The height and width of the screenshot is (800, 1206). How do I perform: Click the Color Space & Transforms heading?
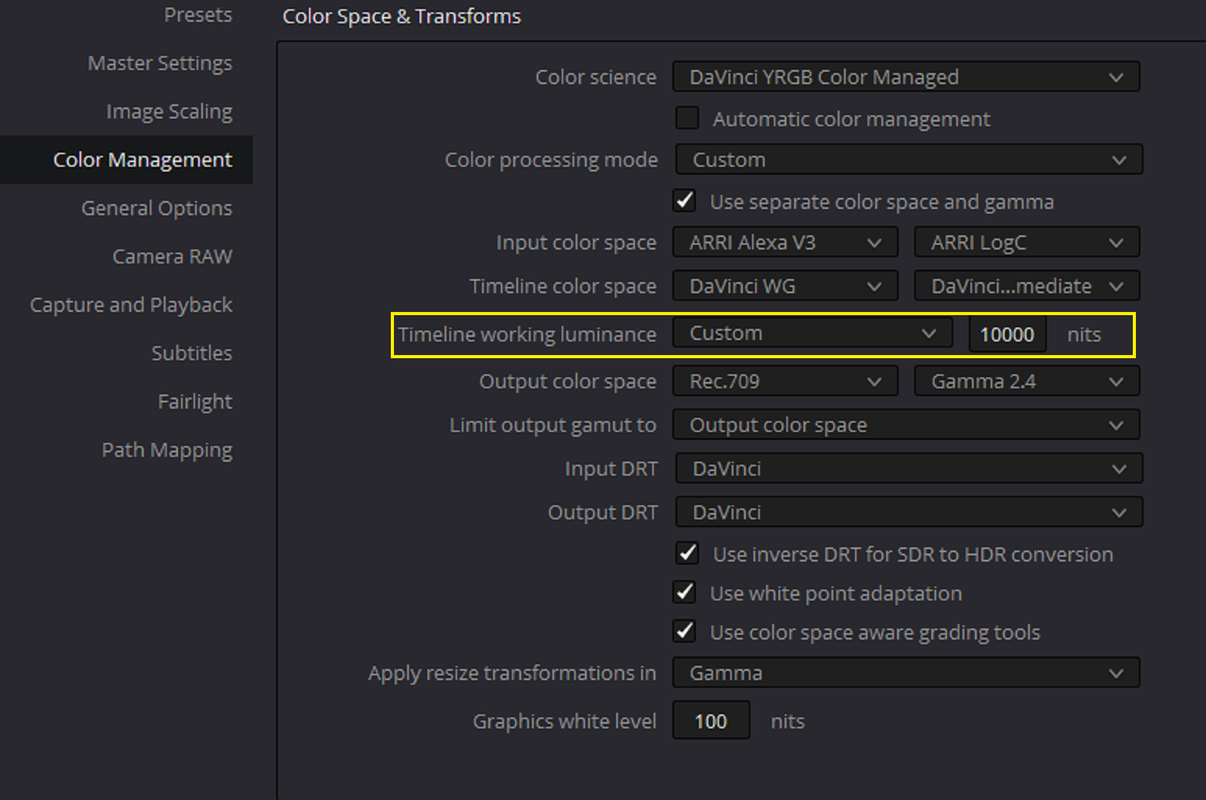(x=402, y=16)
